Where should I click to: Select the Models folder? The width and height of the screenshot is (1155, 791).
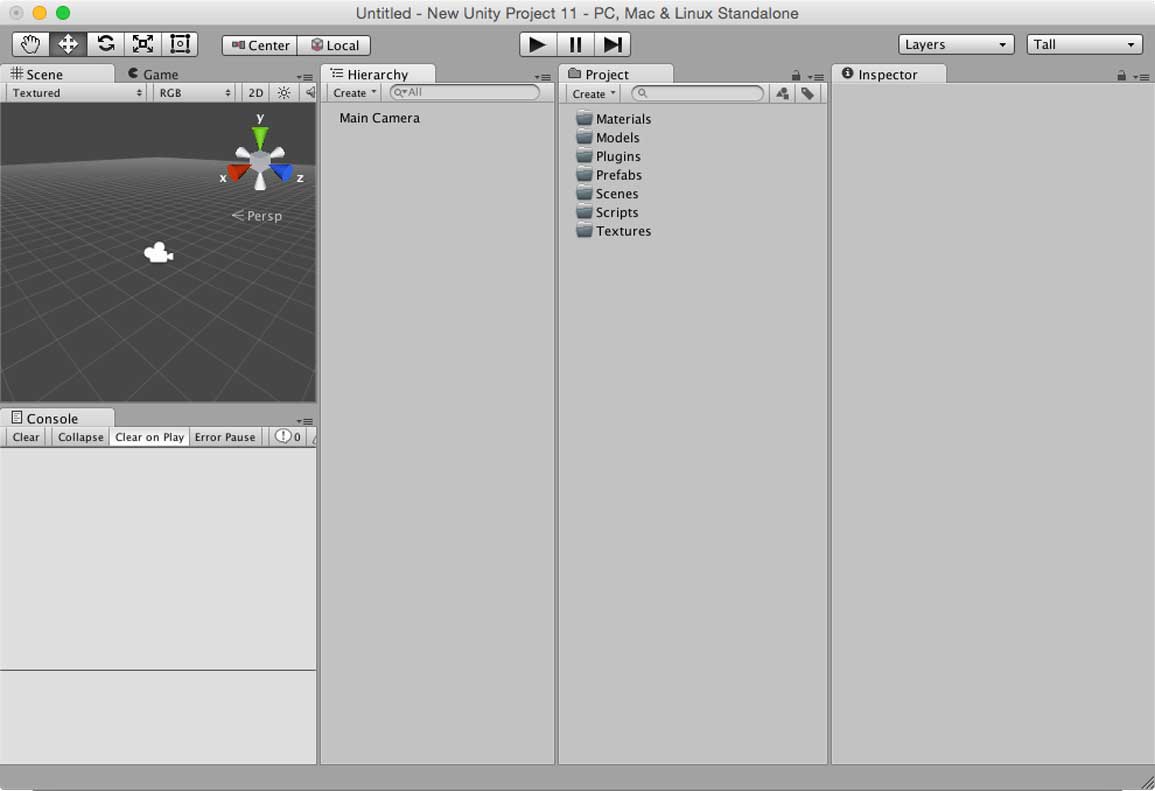coord(608,138)
